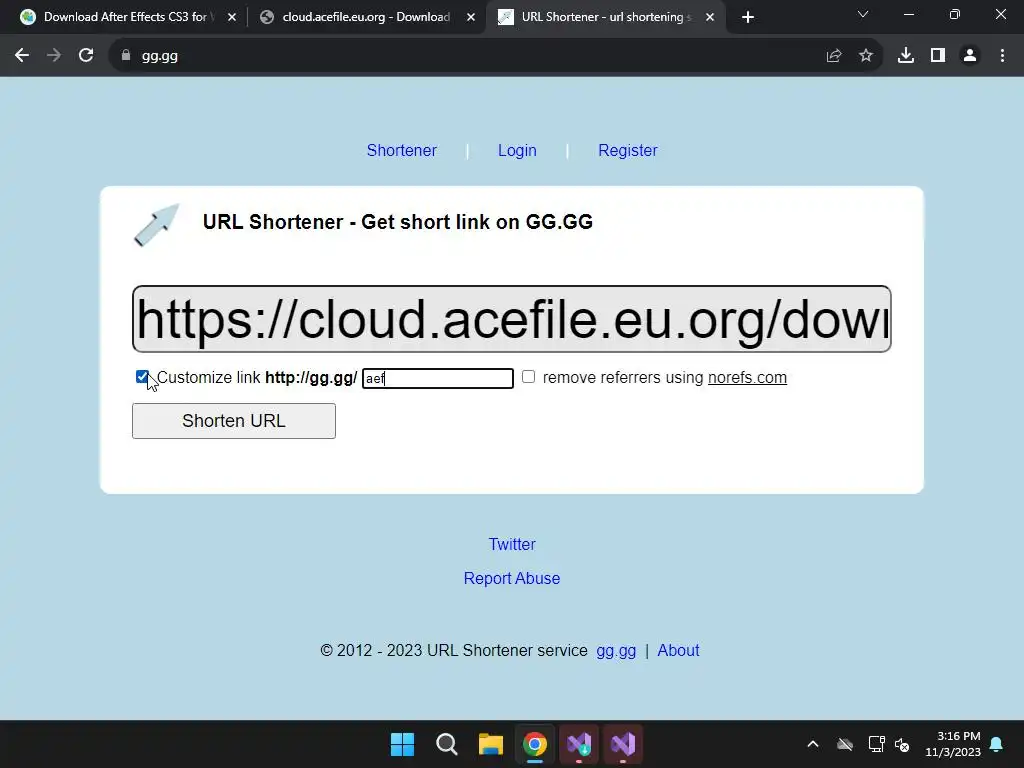Click the muted volume tray icon
The width and height of the screenshot is (1024, 768).
coord(903,744)
